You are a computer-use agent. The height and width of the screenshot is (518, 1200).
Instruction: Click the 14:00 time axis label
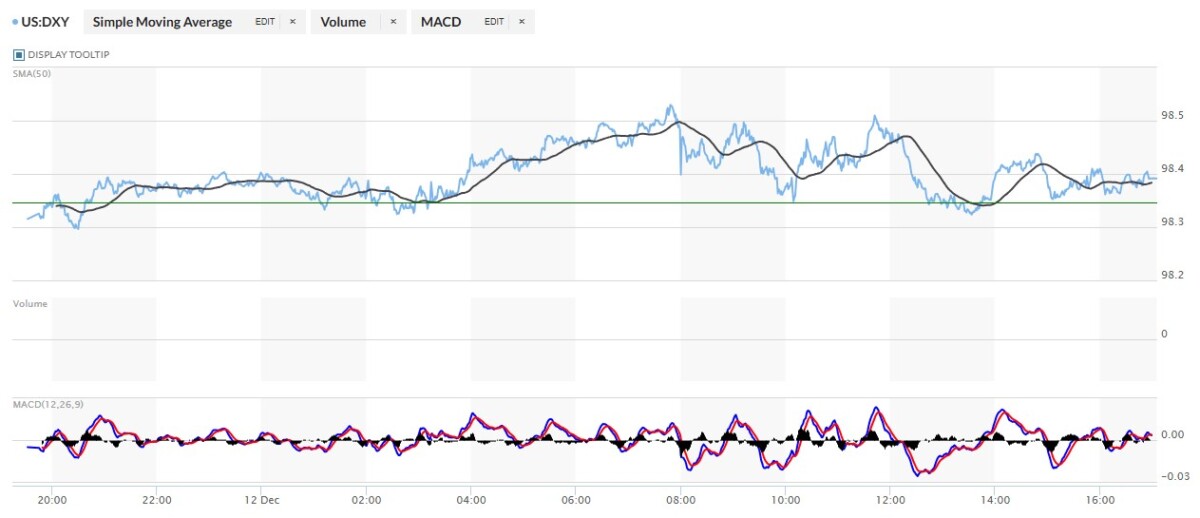(x=994, y=500)
